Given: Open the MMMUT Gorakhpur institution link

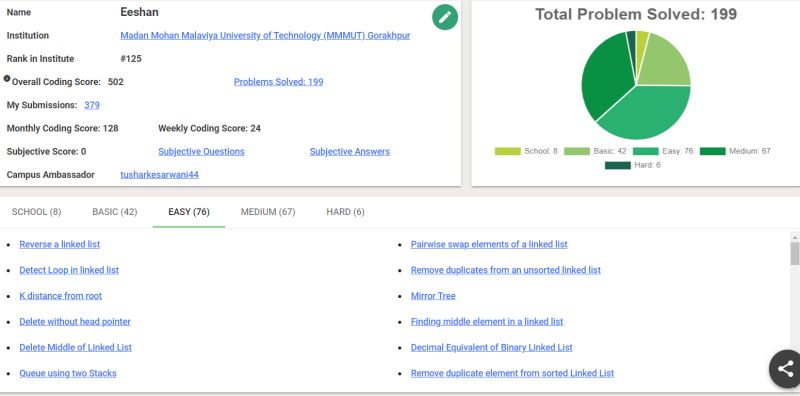Looking at the screenshot, I should tap(265, 36).
